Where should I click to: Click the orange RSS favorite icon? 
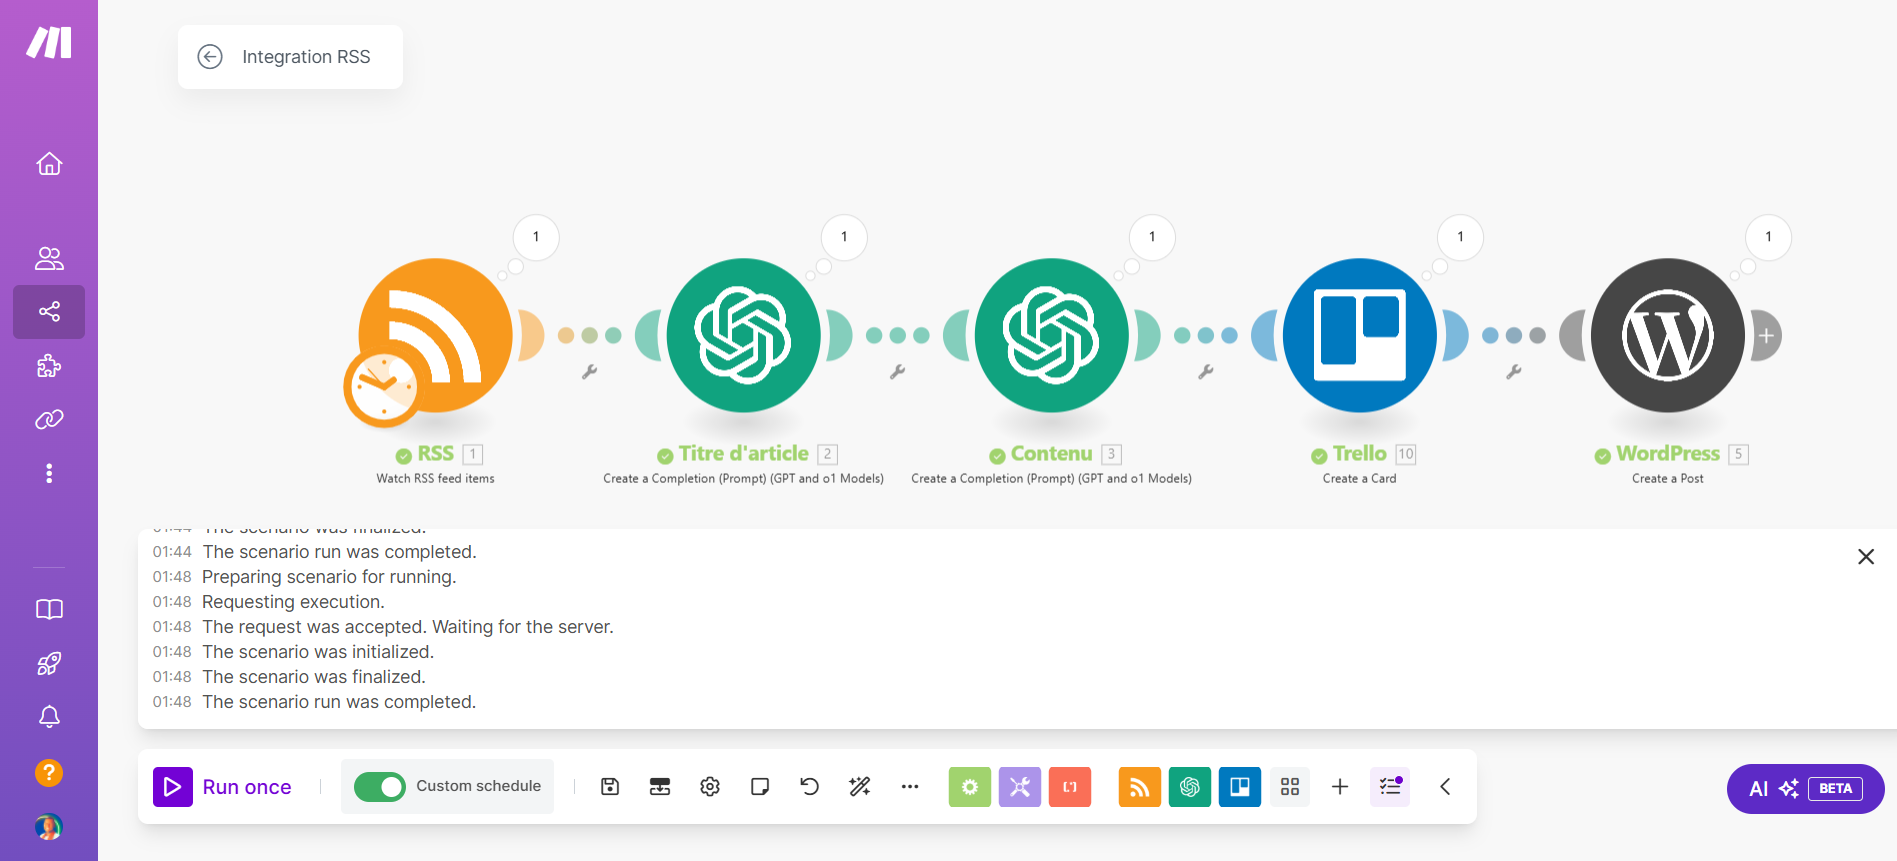1140,787
